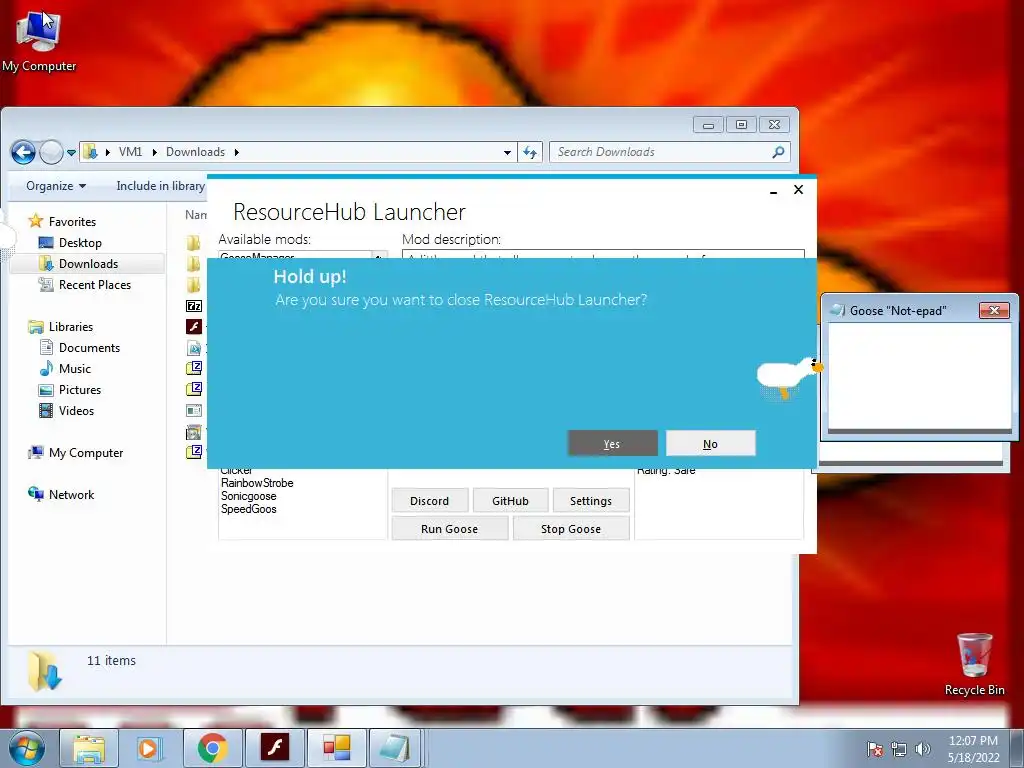Image resolution: width=1024 pixels, height=768 pixels.
Task: Open the address bar history dropdown
Action: pyautogui.click(x=507, y=153)
